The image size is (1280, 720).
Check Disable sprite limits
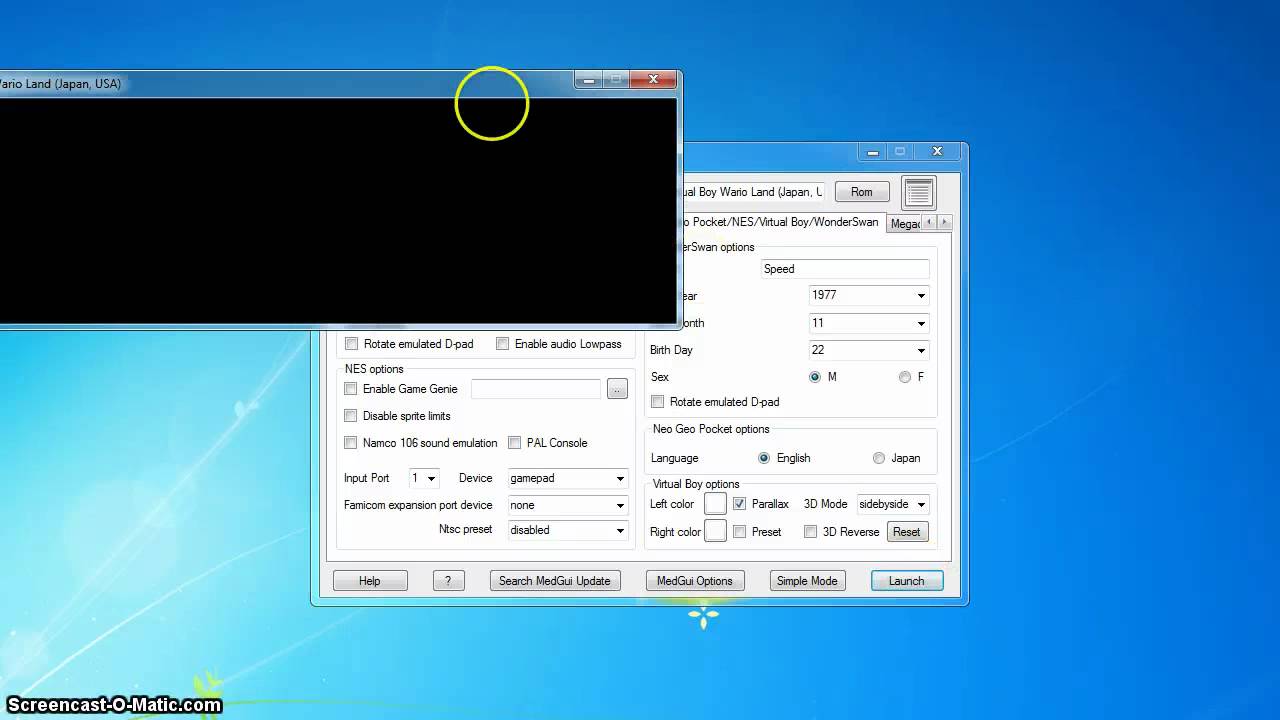[350, 416]
